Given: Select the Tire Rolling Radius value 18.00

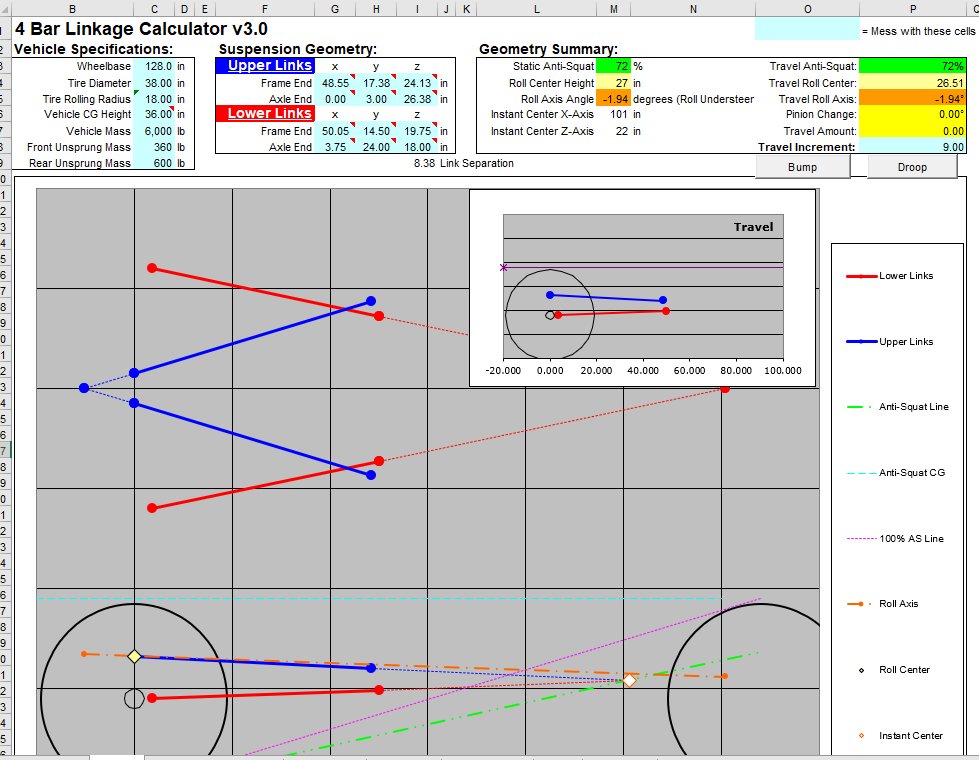Looking at the screenshot, I should point(154,99).
